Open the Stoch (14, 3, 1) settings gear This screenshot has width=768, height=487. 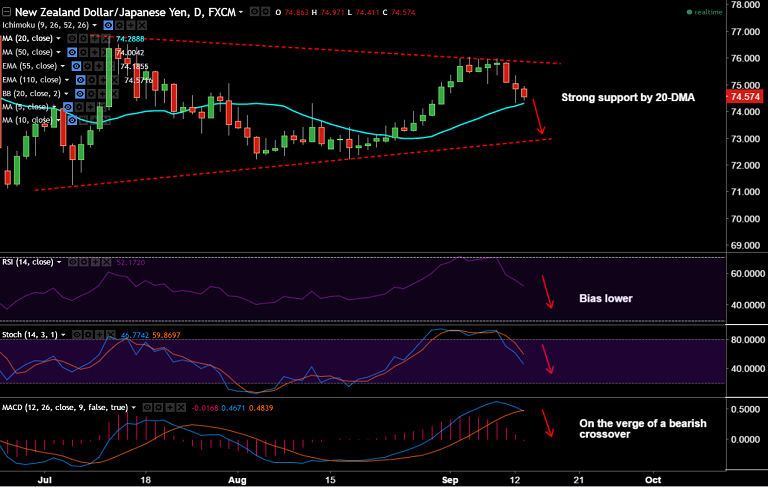coord(88,335)
